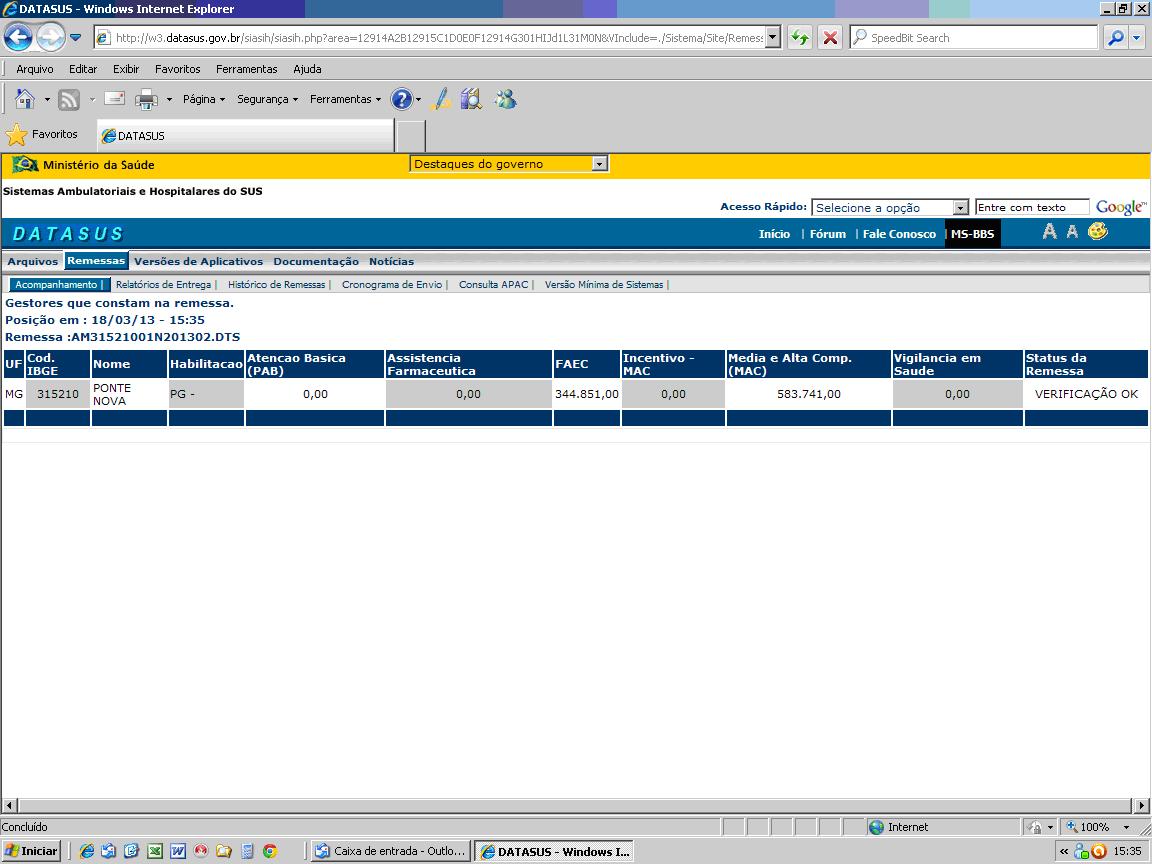Open the Ferramentas menu in menu bar
This screenshot has height=864, width=1152.
point(246,69)
